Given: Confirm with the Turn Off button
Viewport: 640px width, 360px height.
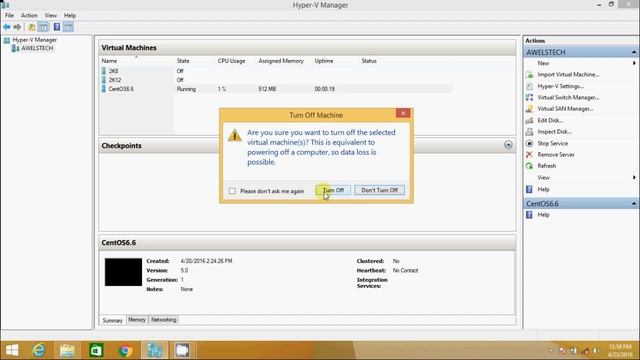Looking at the screenshot, I should [333, 190].
